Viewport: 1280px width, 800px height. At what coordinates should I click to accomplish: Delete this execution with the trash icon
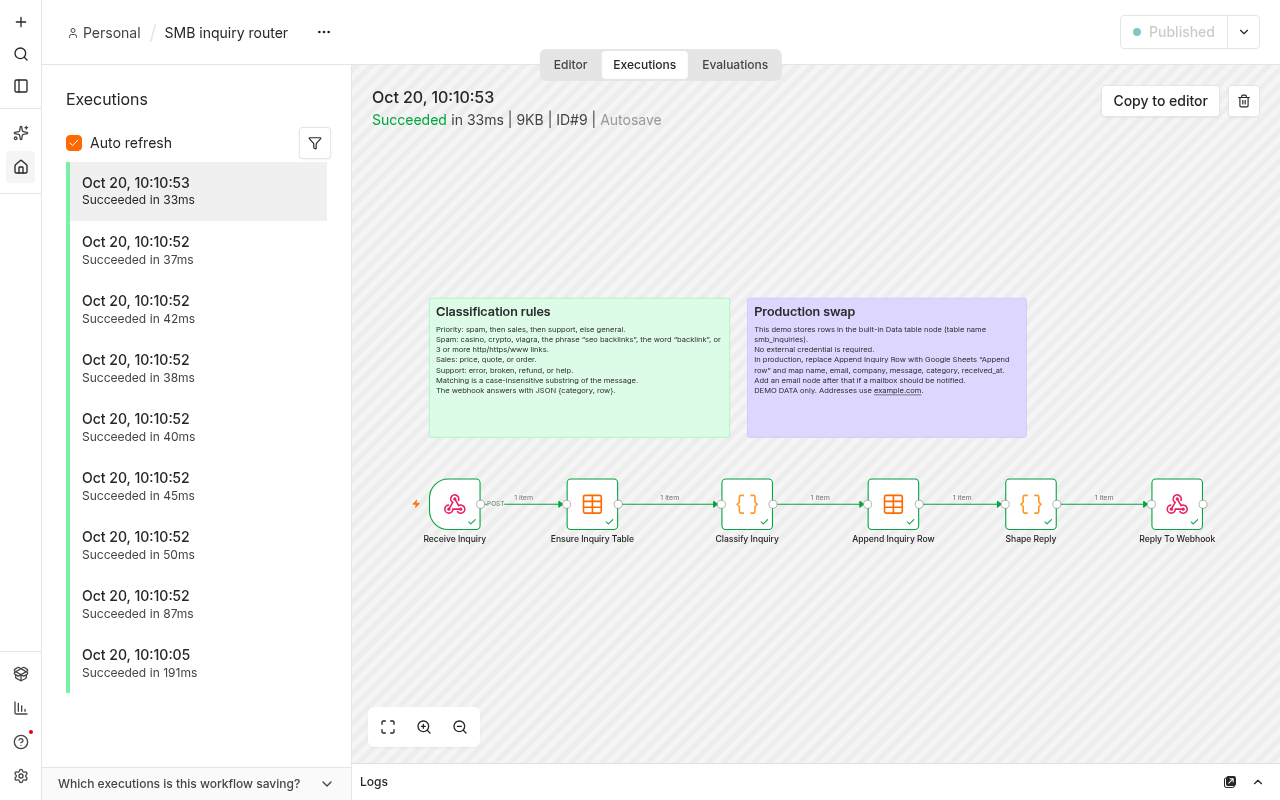coord(1244,101)
